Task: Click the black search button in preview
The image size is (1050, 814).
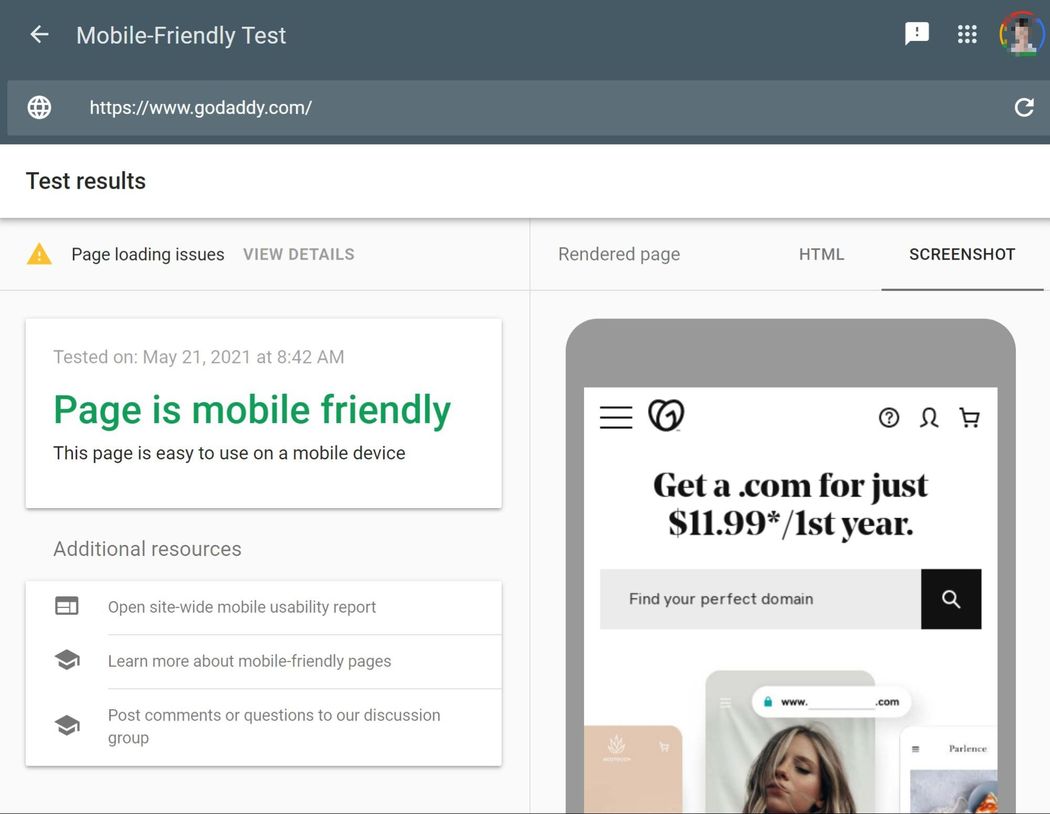Action: (951, 599)
